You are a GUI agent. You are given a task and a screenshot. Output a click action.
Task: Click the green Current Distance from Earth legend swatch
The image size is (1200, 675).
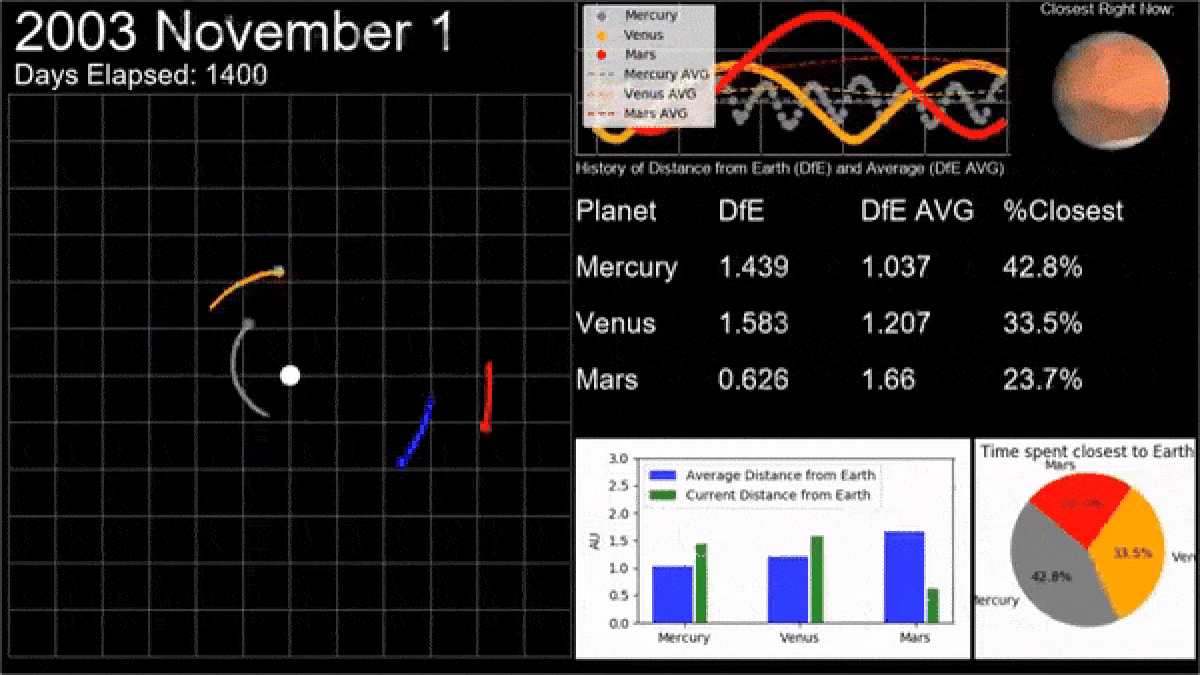[x=664, y=495]
